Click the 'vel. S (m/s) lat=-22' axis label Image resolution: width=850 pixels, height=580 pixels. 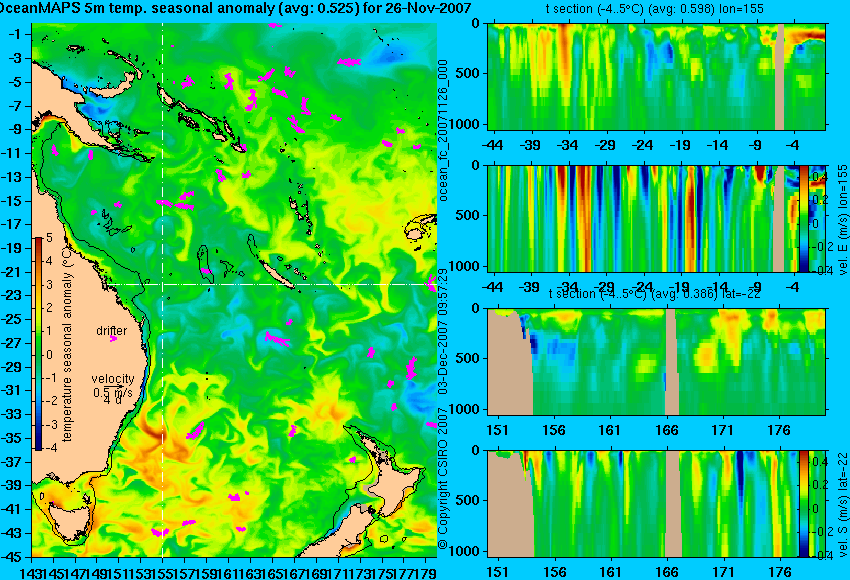click(x=843, y=504)
